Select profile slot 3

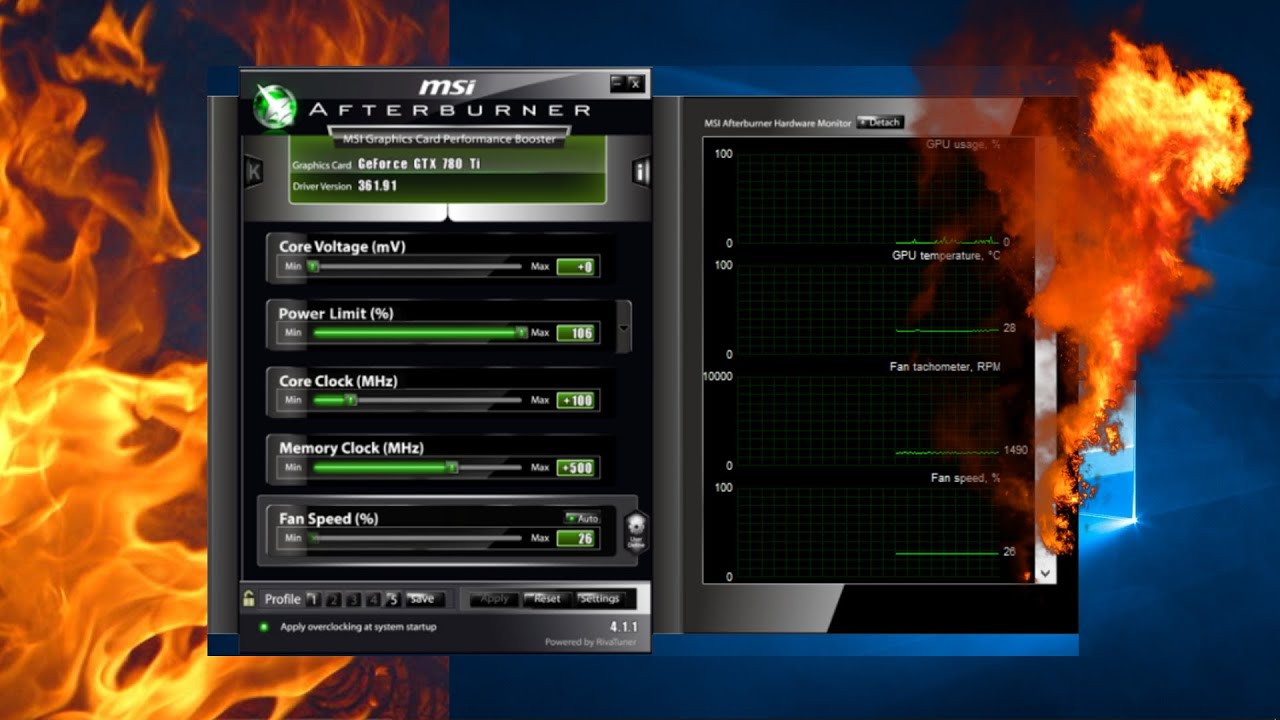tap(353, 599)
